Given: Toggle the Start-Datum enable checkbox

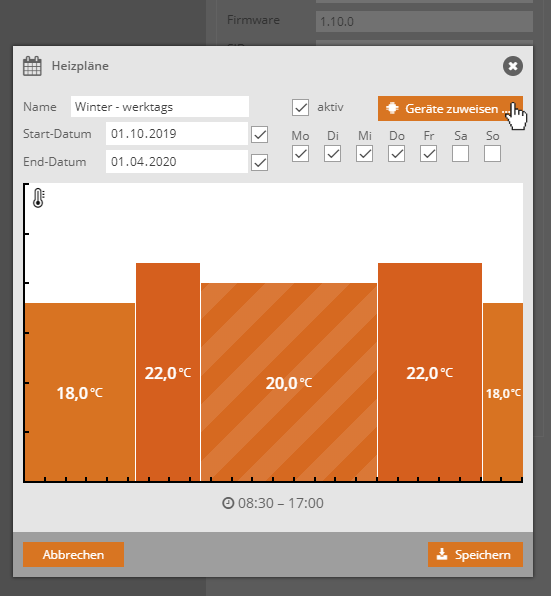Looking at the screenshot, I should coord(260,135).
